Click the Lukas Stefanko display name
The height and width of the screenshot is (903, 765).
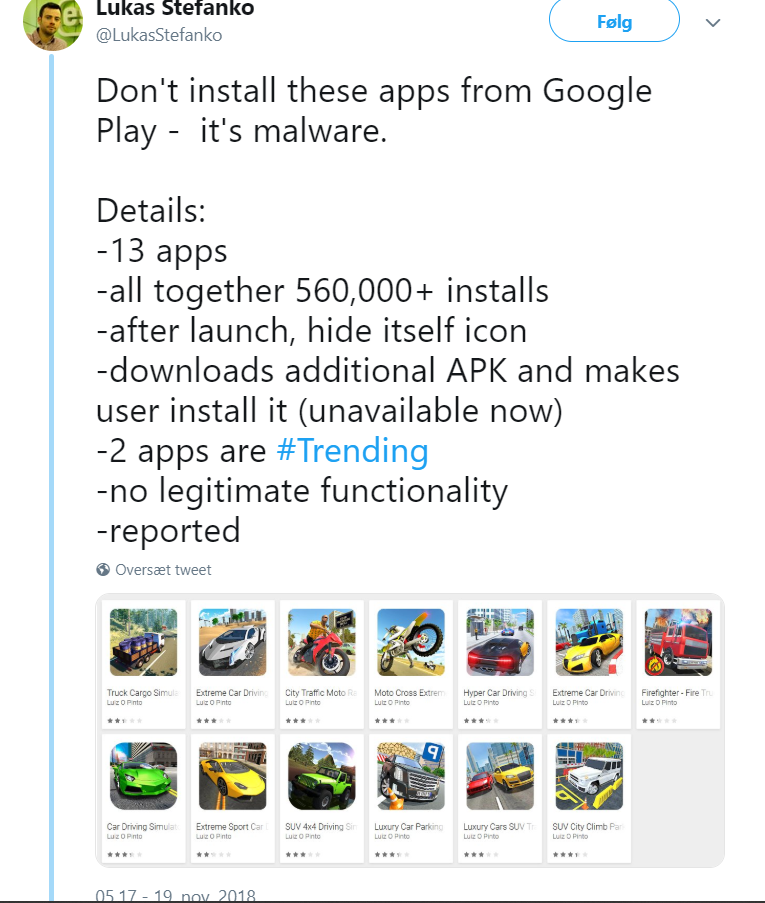point(175,9)
